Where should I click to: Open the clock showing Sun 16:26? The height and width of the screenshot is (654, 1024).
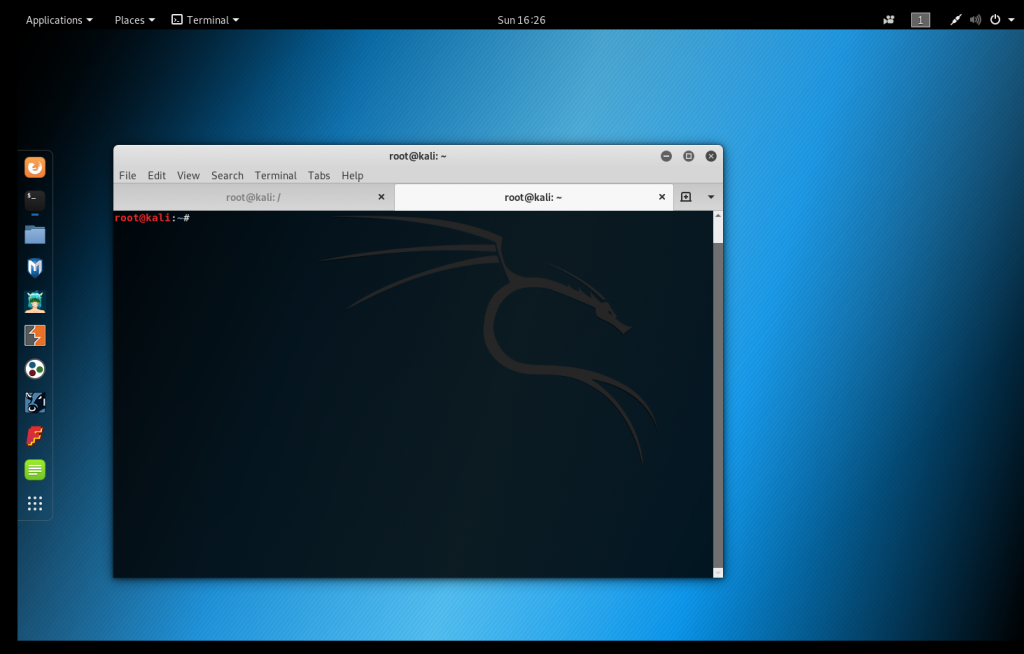(521, 20)
